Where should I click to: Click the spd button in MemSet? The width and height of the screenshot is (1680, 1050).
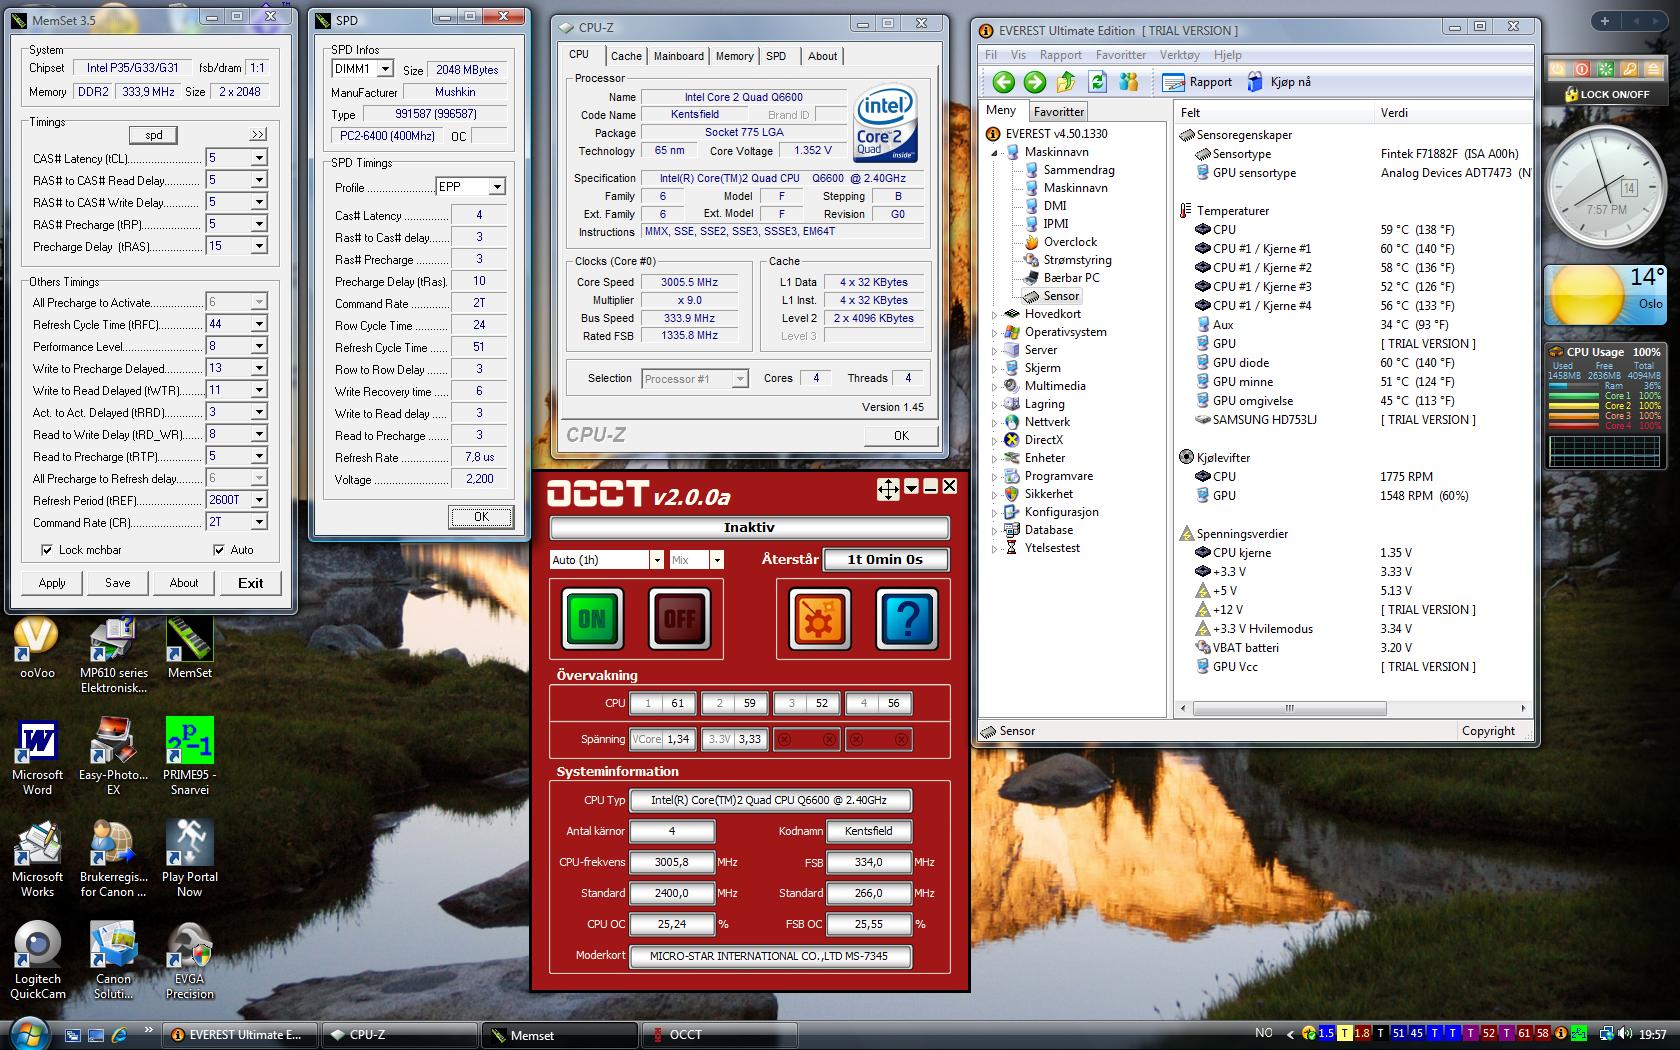(x=154, y=135)
